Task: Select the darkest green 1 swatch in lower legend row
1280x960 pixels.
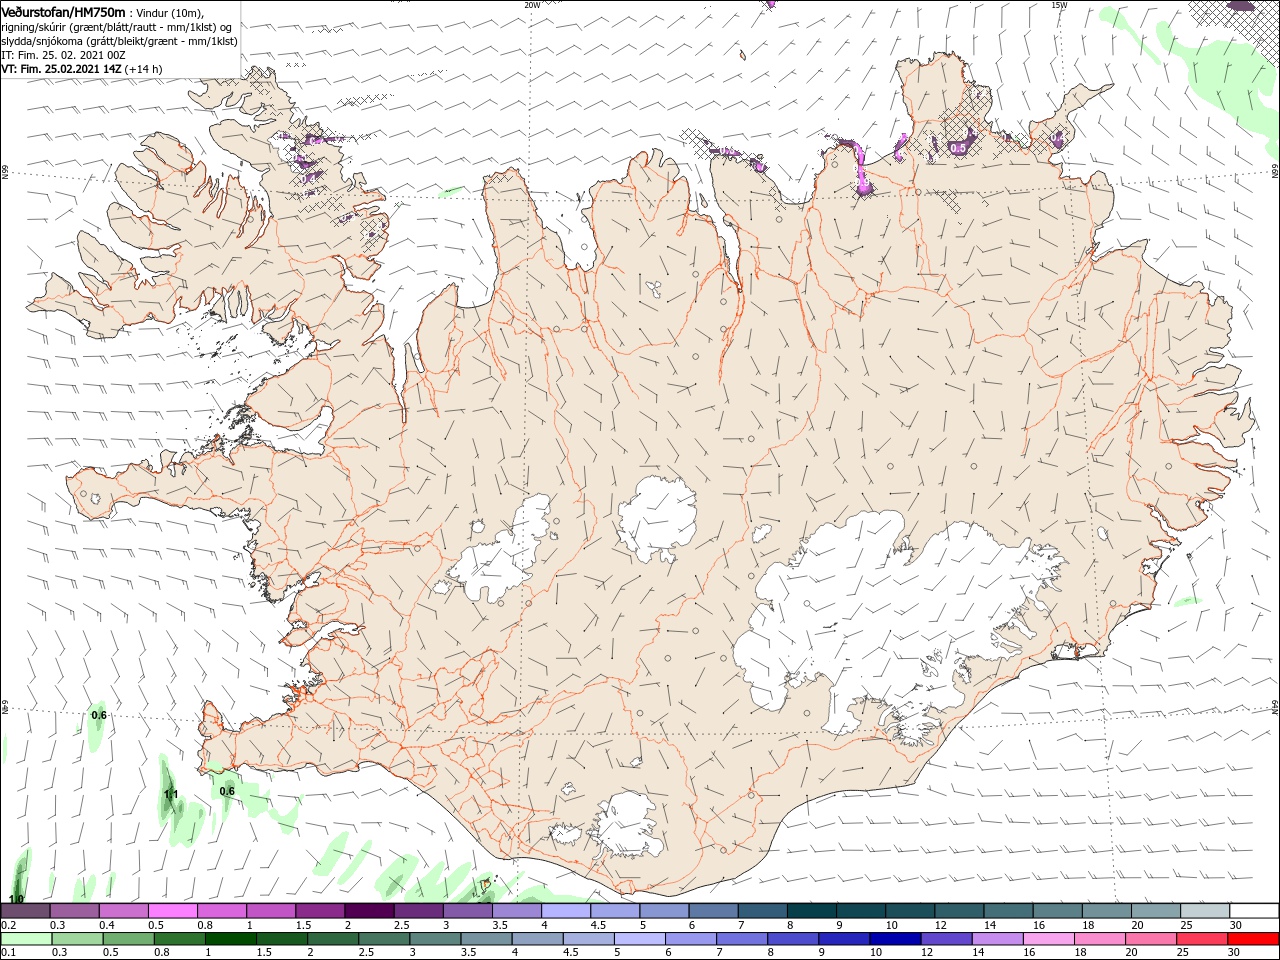Action: (230, 939)
